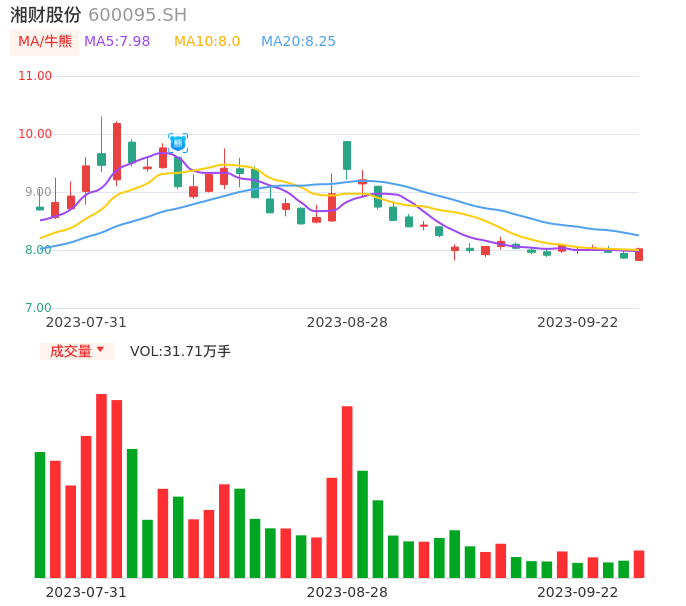Click the tall red volume bar above 2023-08-28
Image resolution: width=686 pixels, height=606 pixels.
(x=347, y=492)
